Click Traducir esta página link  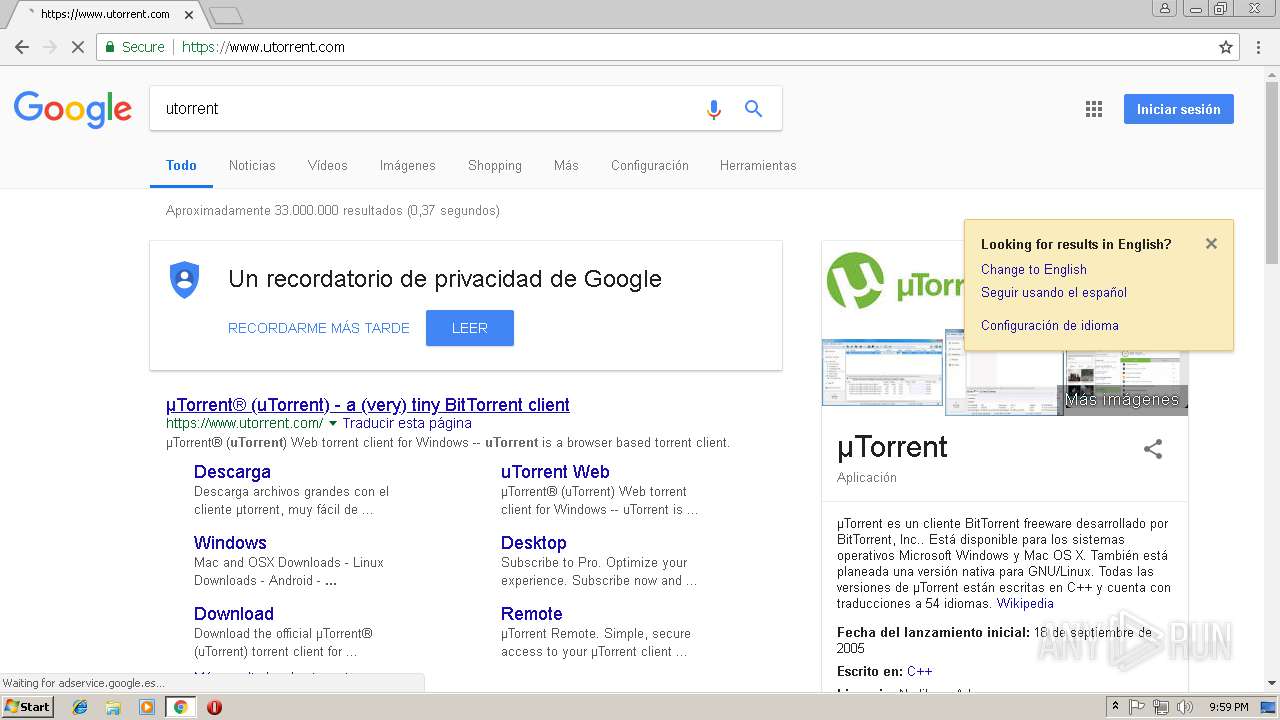[x=407, y=424]
